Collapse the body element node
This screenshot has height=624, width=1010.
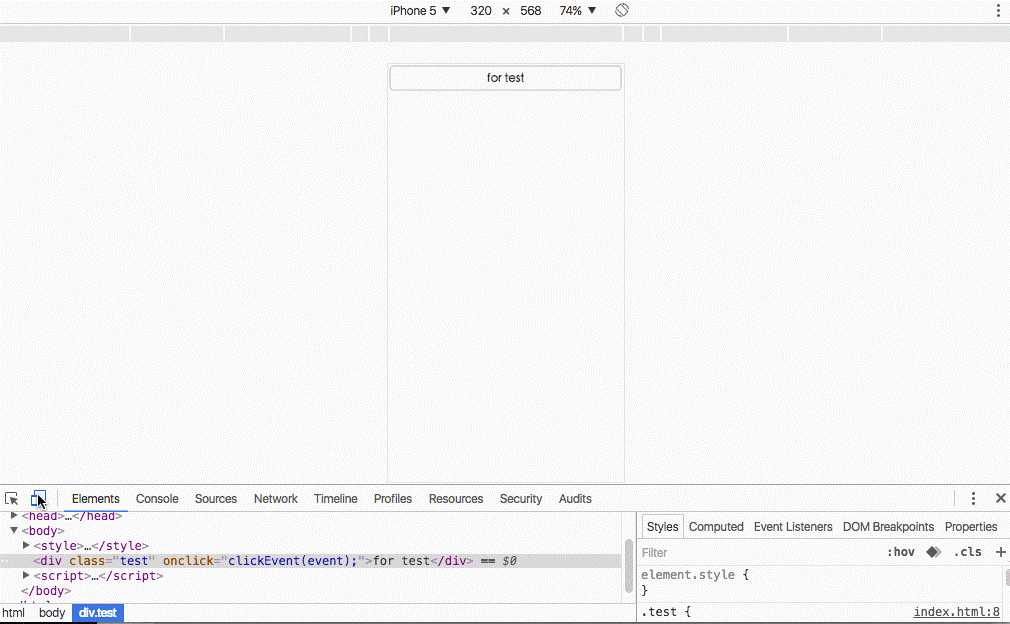14,531
